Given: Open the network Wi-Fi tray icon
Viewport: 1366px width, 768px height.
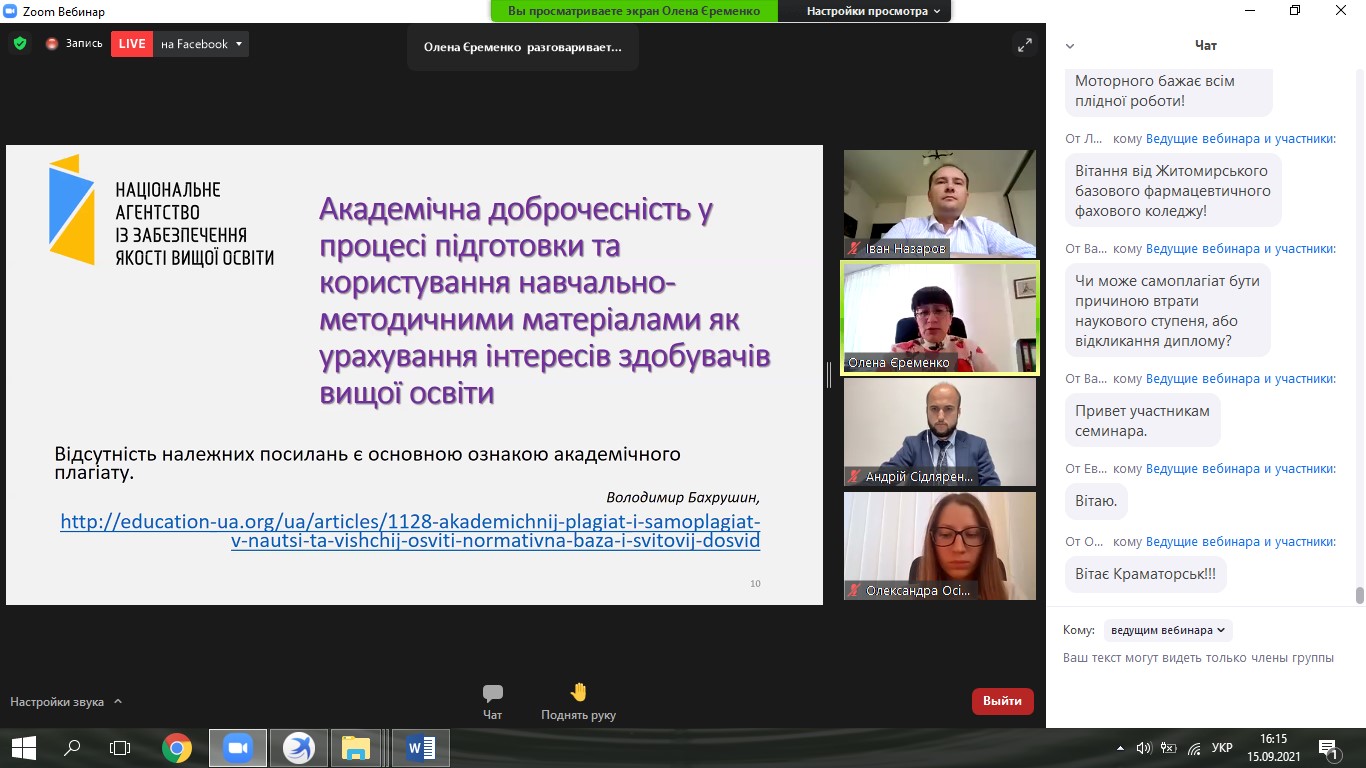Looking at the screenshot, I should point(1195,748).
